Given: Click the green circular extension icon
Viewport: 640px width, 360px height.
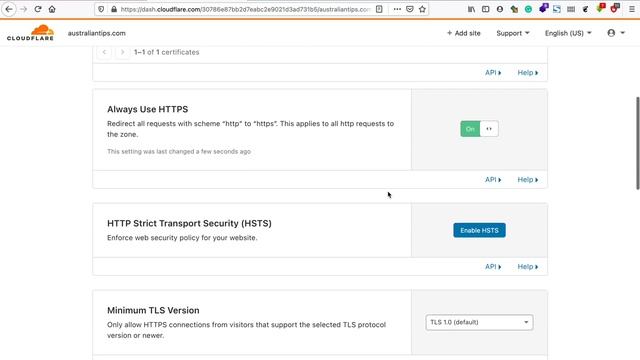Looking at the screenshot, I should click(x=528, y=9).
